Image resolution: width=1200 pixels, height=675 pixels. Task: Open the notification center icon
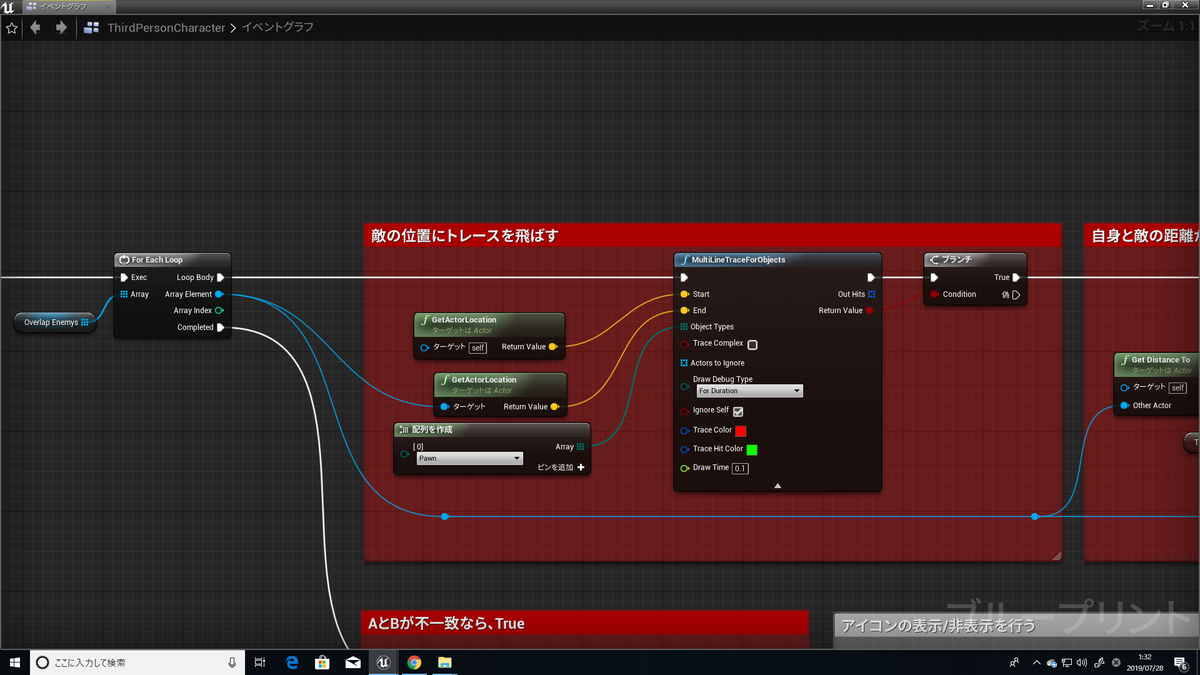pyautogui.click(x=1181, y=662)
